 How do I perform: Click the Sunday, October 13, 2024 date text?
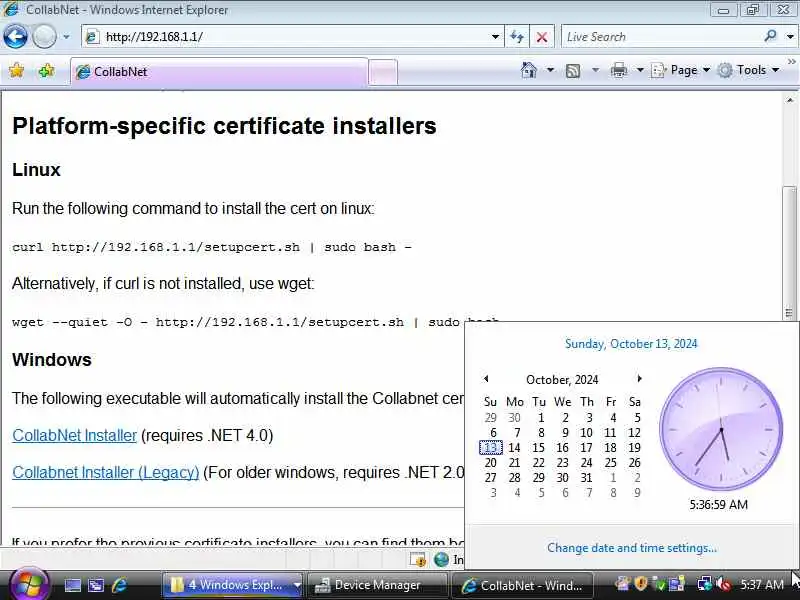click(631, 343)
